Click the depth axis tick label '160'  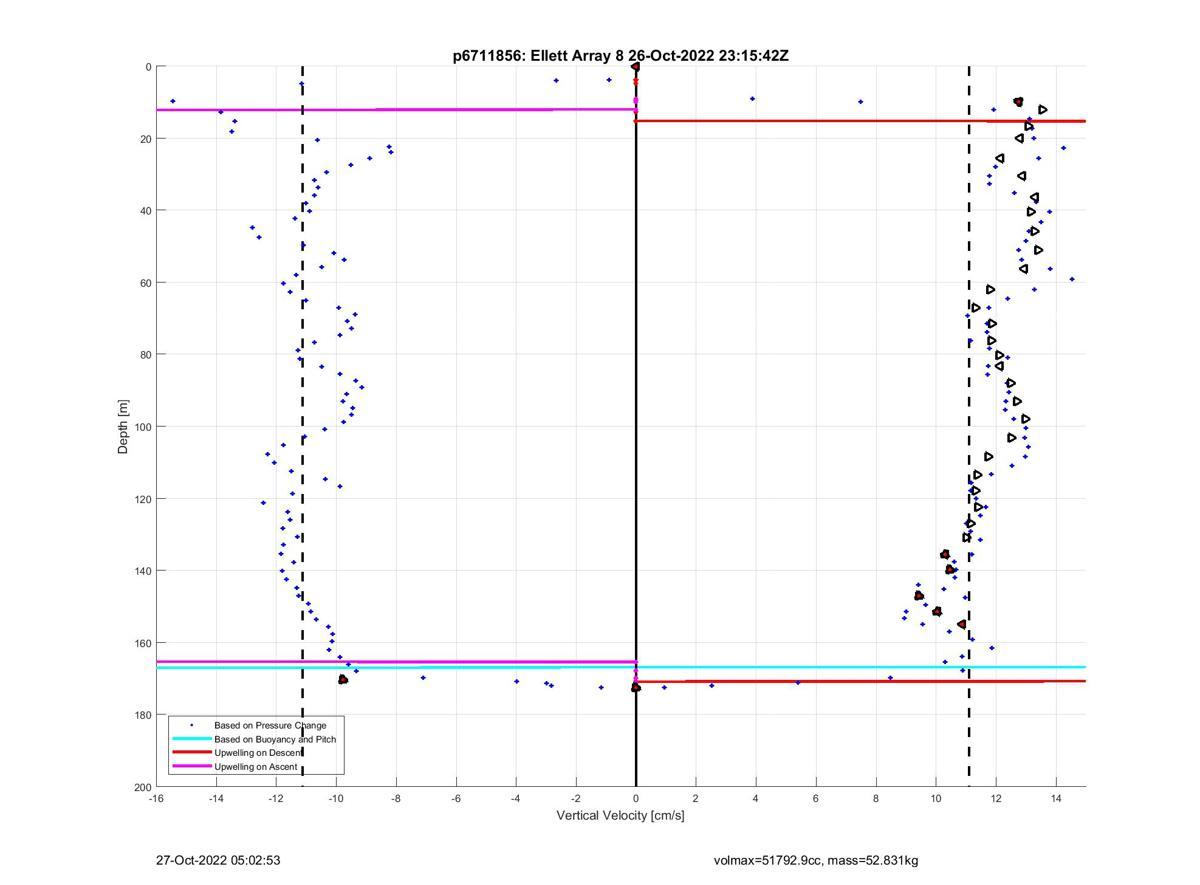pyautogui.click(x=142, y=643)
